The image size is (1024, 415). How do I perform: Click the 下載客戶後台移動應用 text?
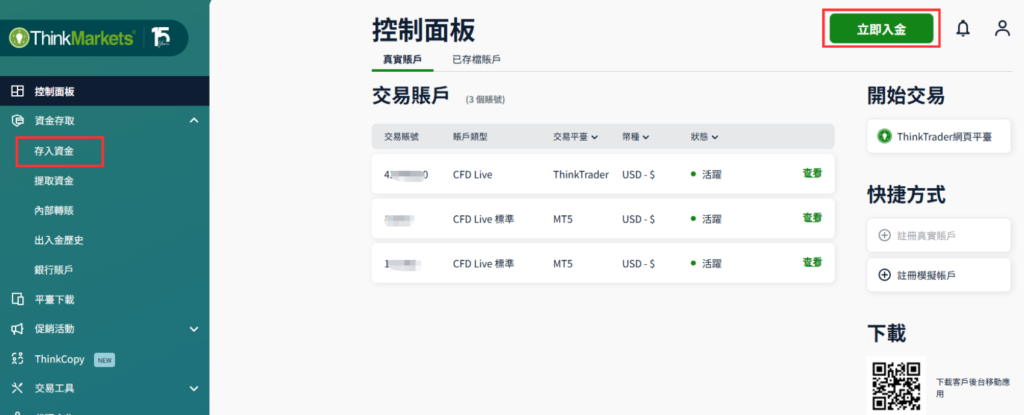pos(971,387)
